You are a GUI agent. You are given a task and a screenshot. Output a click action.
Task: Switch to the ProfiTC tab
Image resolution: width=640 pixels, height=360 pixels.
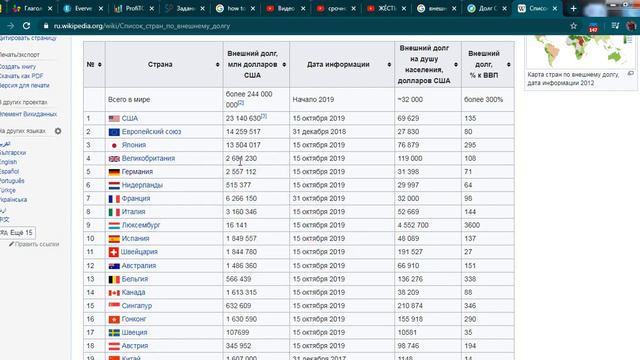click(x=134, y=8)
